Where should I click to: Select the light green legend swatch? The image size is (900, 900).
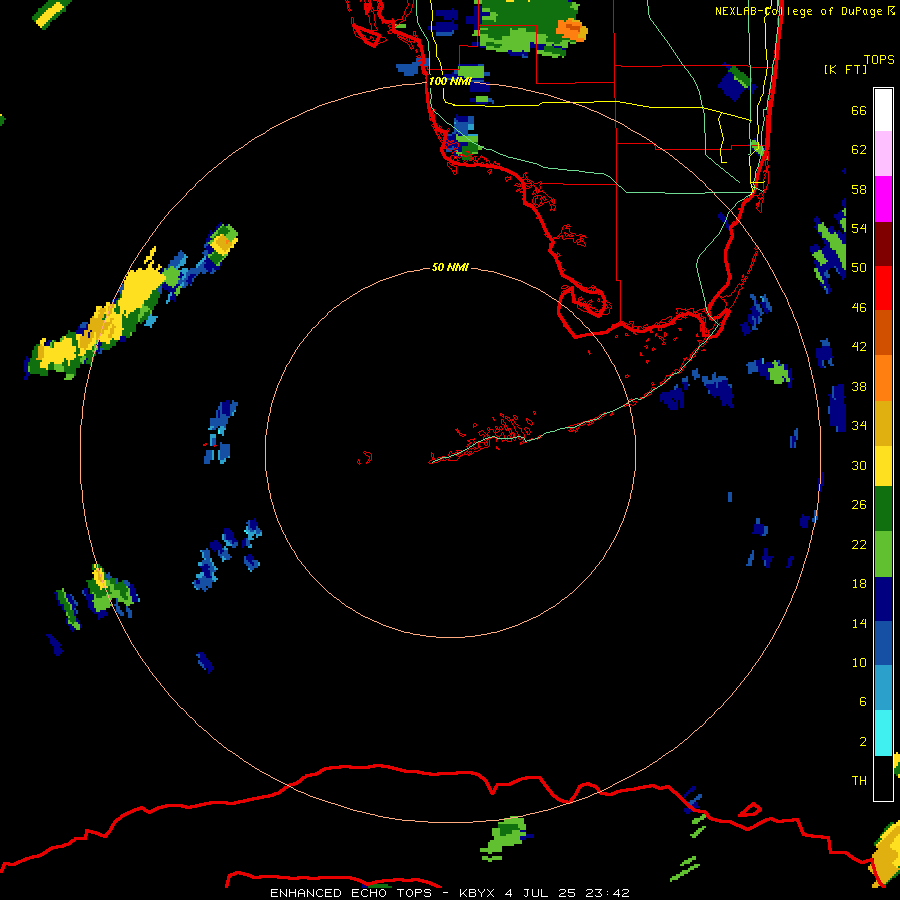(x=883, y=554)
